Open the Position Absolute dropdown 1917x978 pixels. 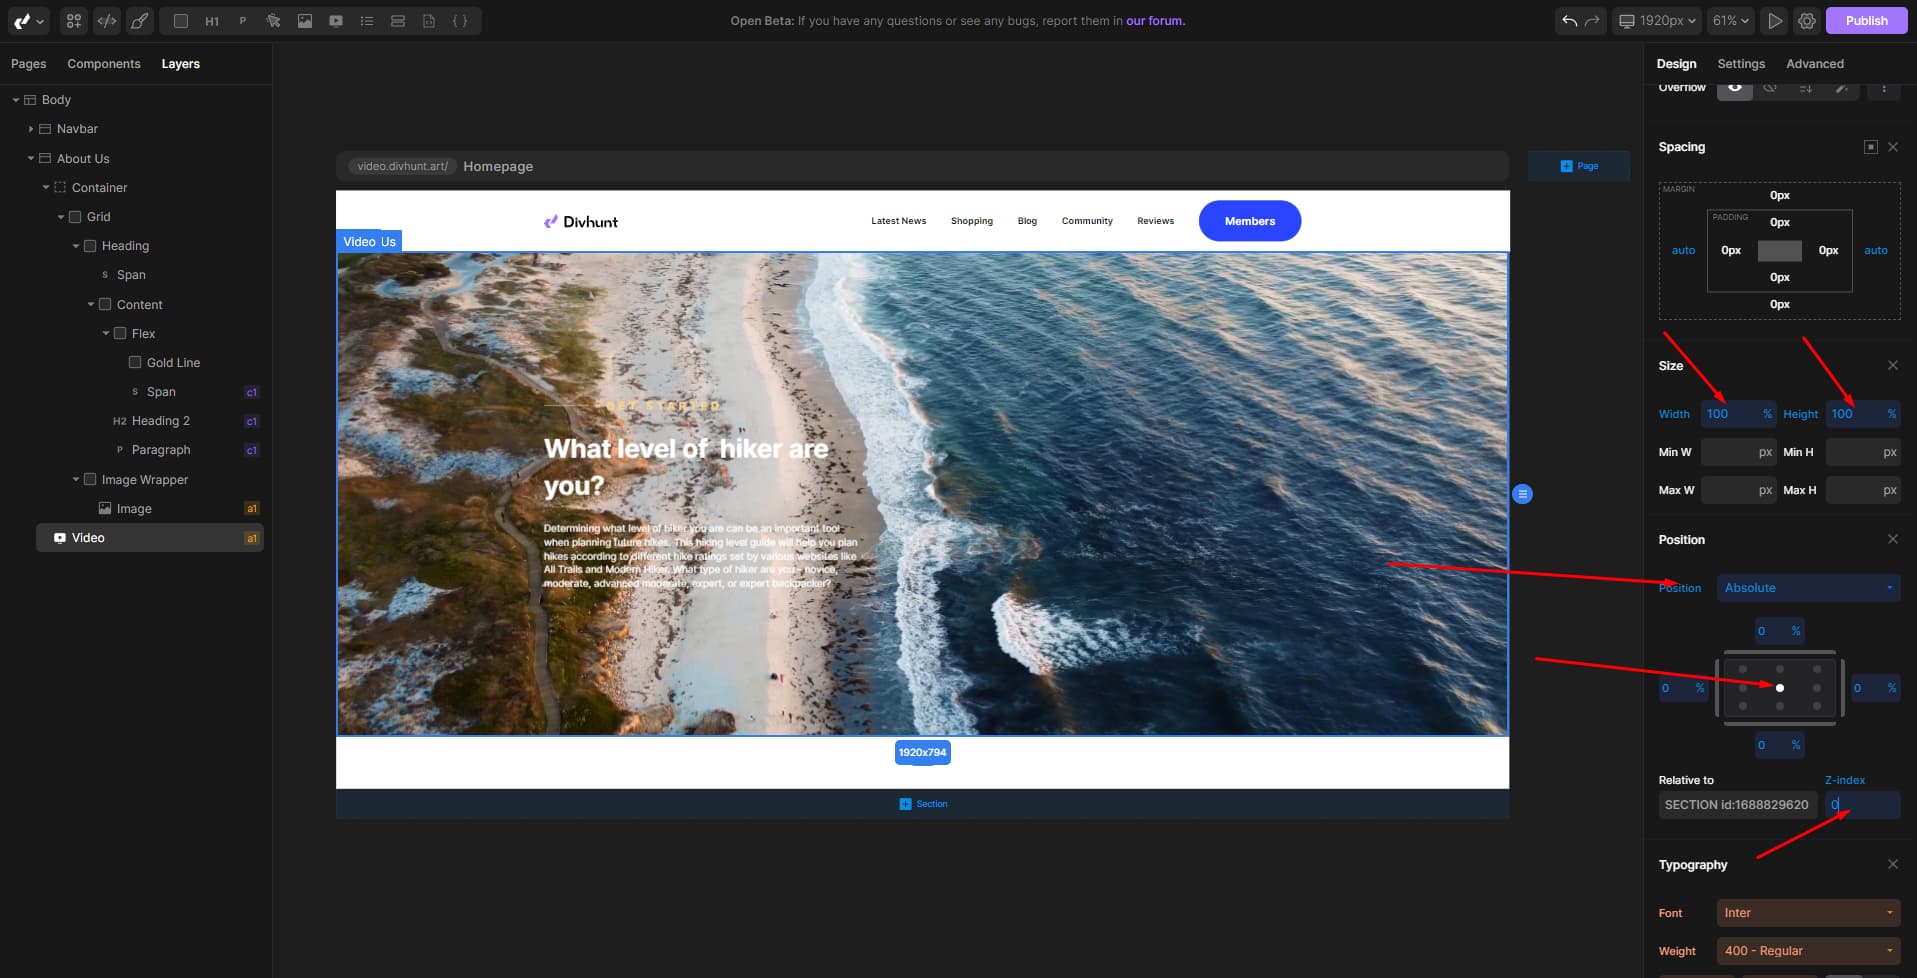tap(1808, 588)
